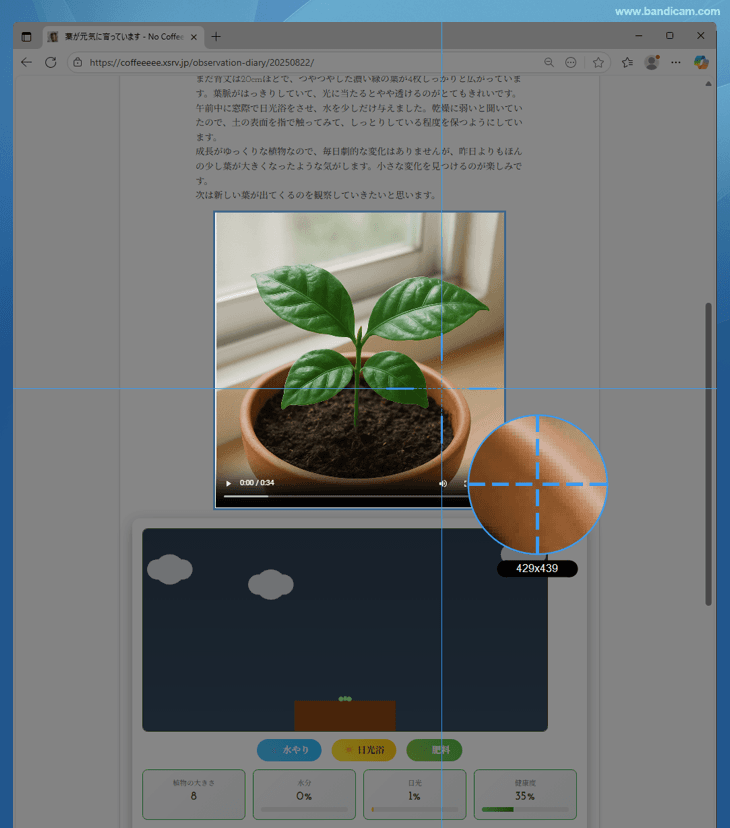Click the 日光 1% stat card
The width and height of the screenshot is (730, 828).
point(415,794)
